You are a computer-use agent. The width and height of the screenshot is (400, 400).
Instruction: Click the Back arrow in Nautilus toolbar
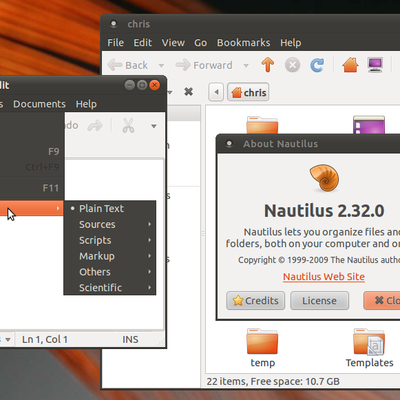coord(115,65)
